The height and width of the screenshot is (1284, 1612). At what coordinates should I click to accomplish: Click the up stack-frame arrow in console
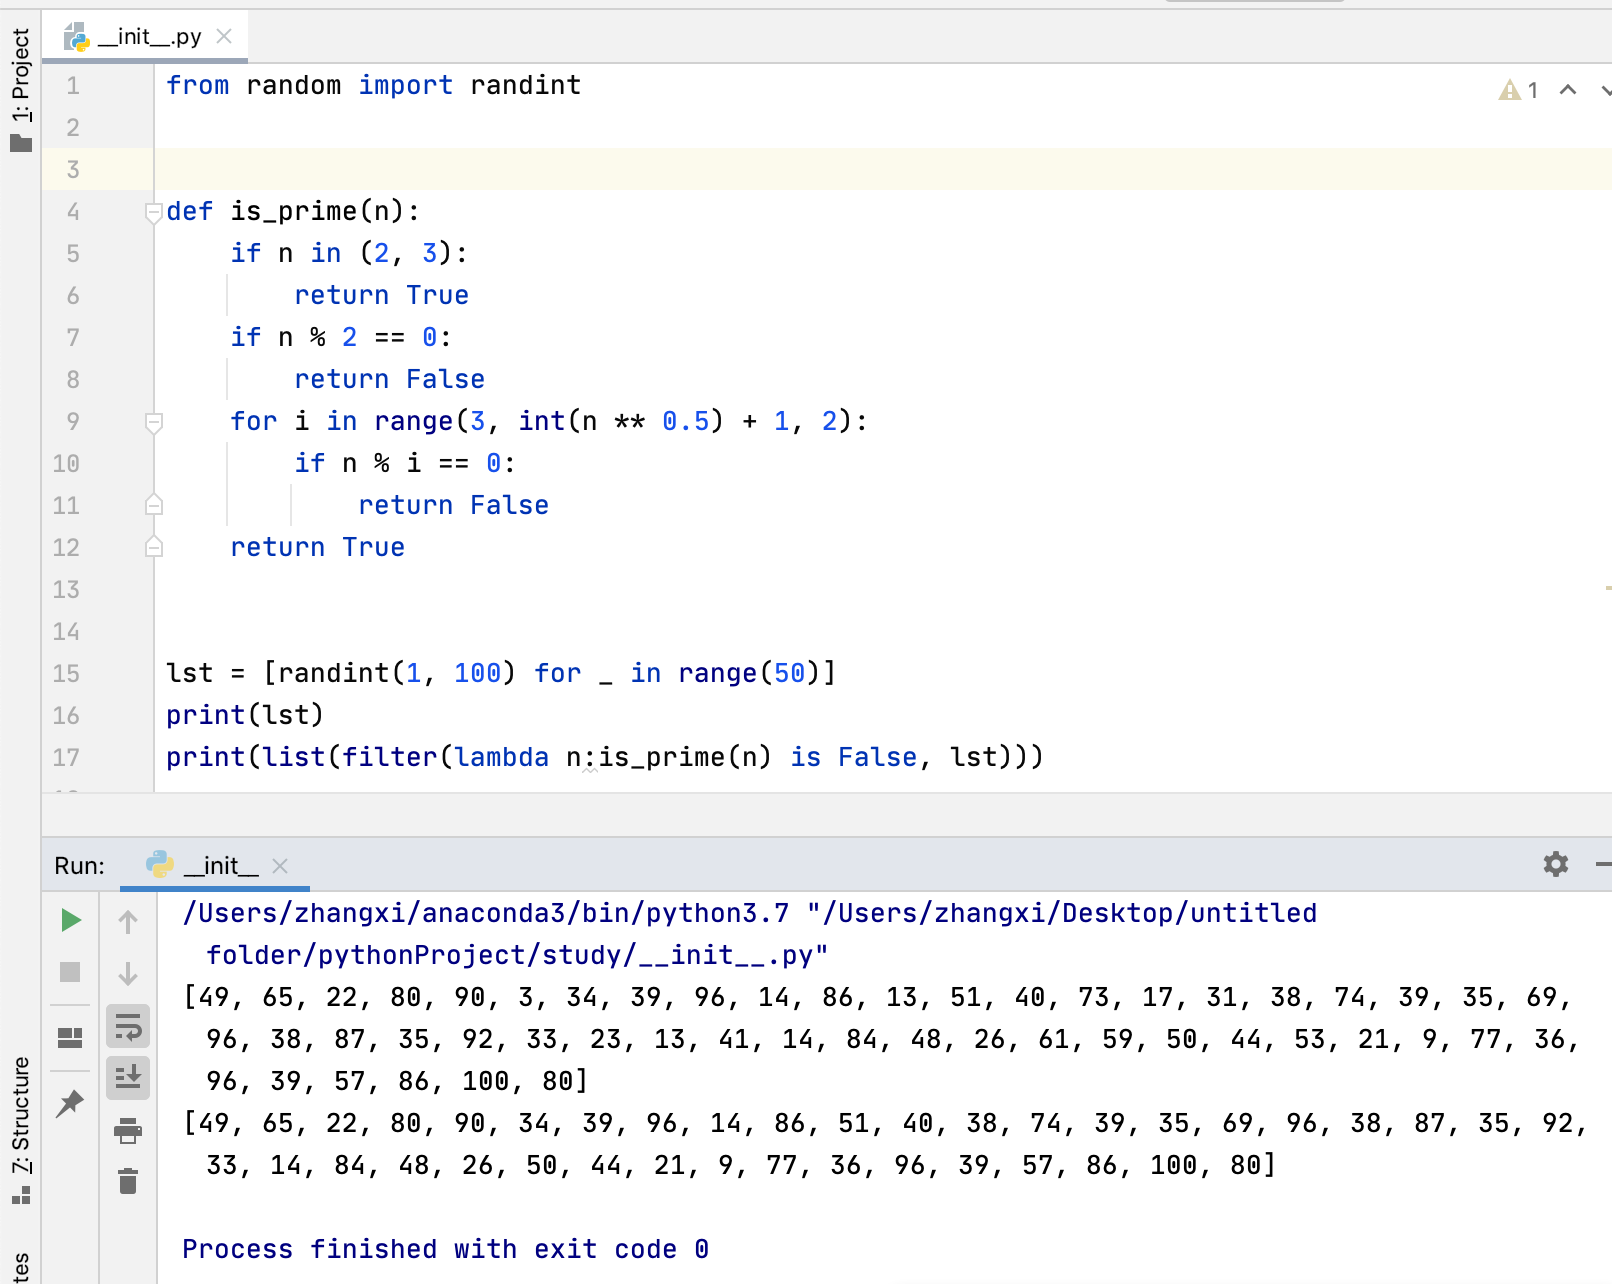127,921
